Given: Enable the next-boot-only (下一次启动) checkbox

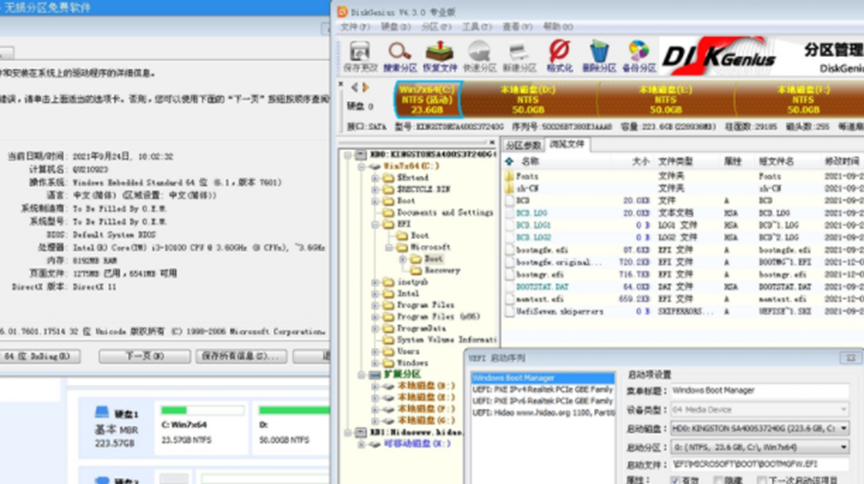Looking at the screenshot, I should 760,480.
